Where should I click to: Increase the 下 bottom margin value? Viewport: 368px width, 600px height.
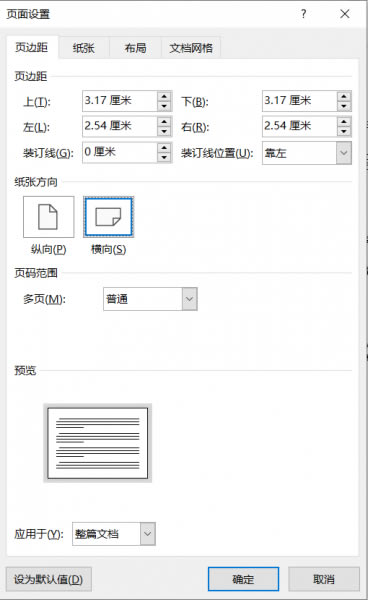coord(344,96)
